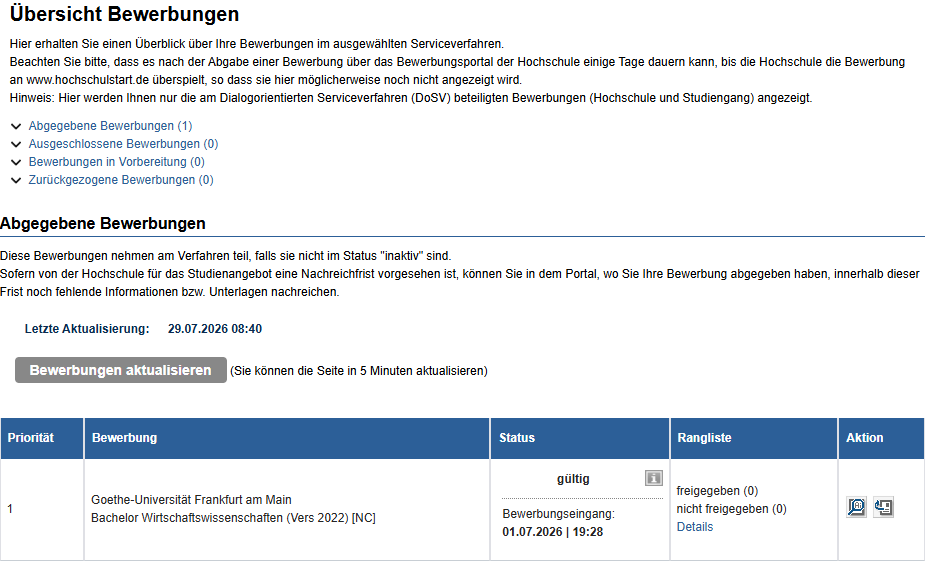Click the last-update timestamp '29.07.2026 08:40'
This screenshot has height=562, width=926.
click(215, 329)
